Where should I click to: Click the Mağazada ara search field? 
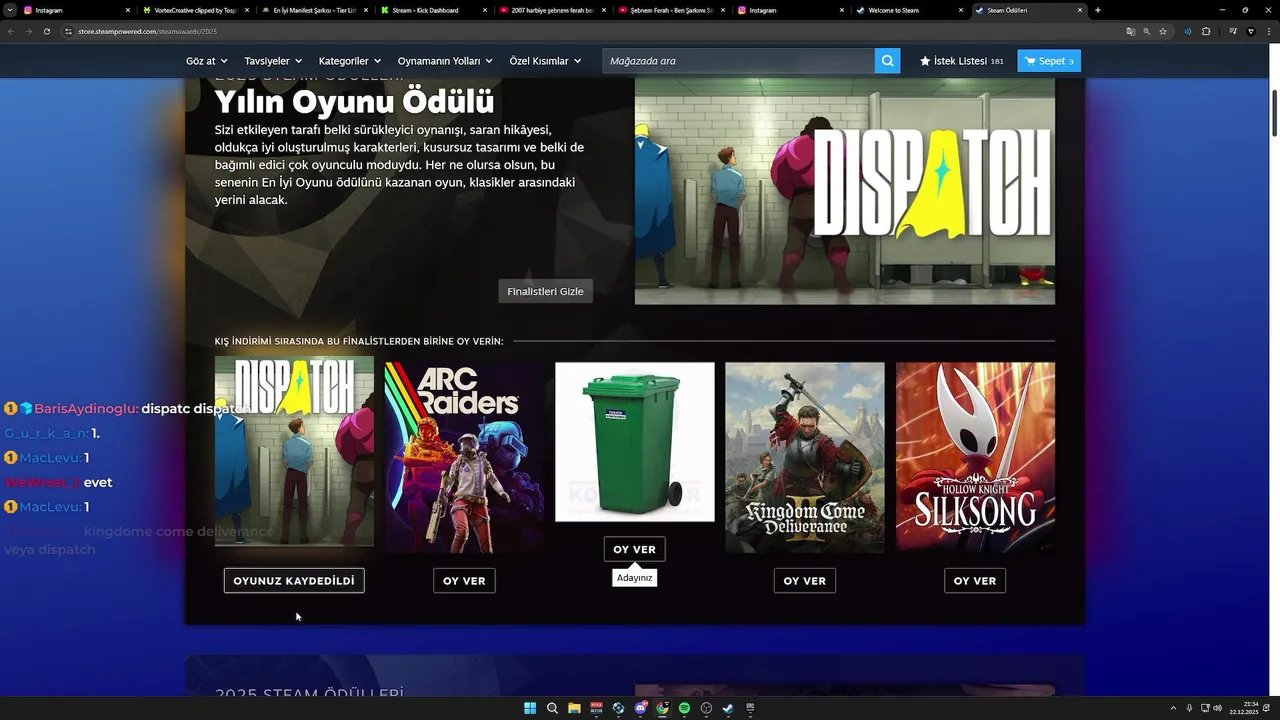click(738, 61)
